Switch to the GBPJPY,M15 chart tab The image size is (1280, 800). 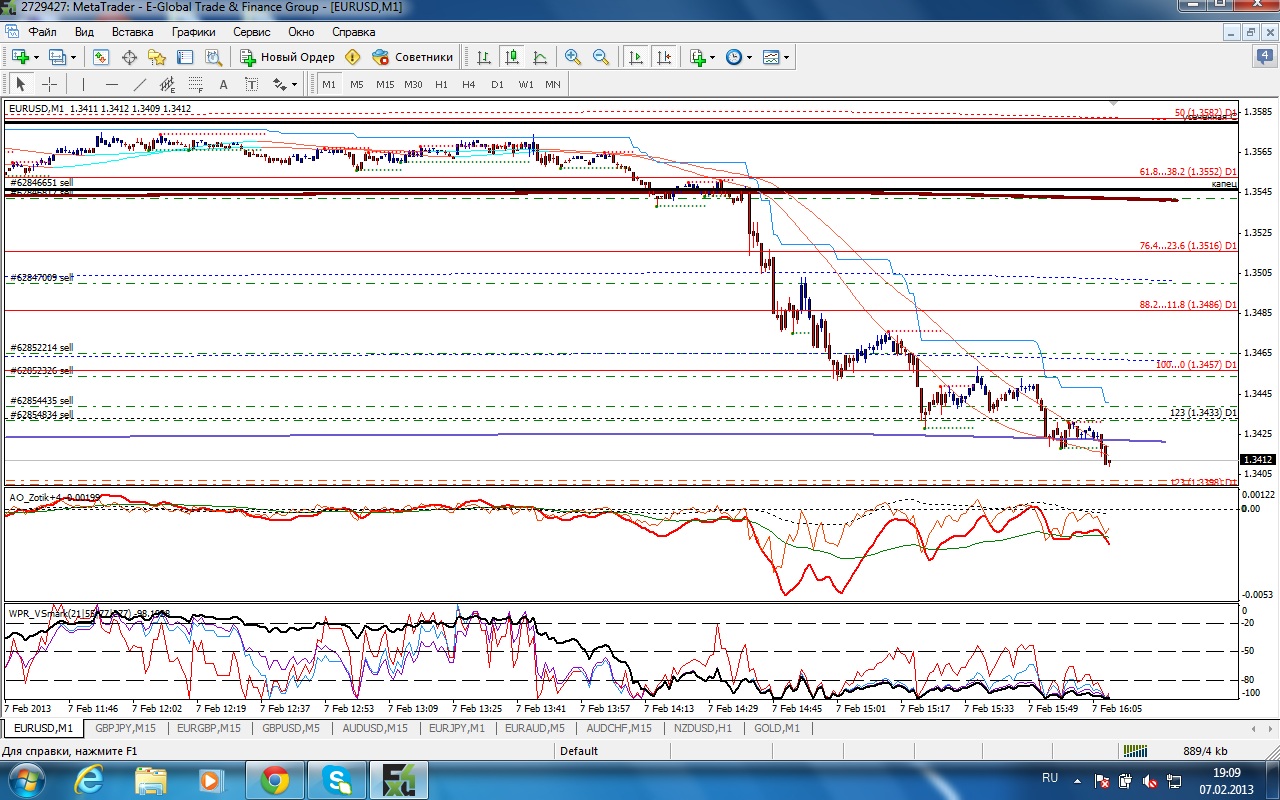coord(125,729)
